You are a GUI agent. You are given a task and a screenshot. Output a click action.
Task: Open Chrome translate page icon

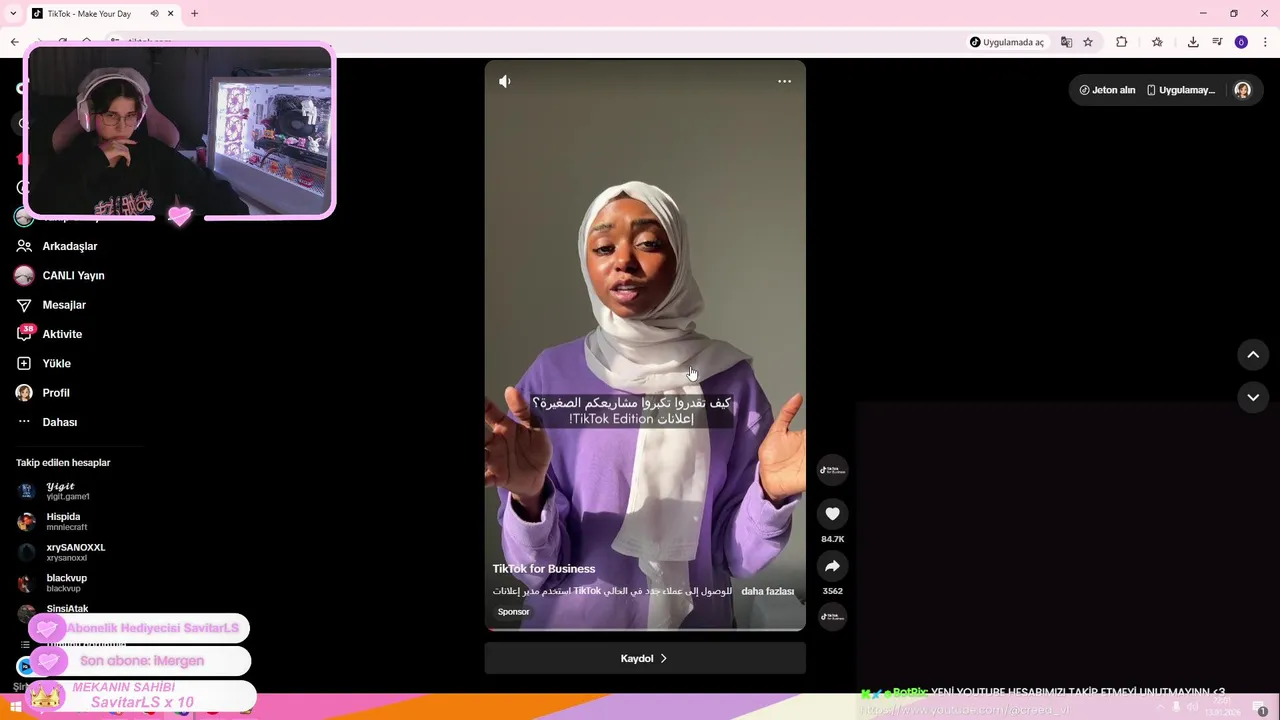pyautogui.click(x=1066, y=42)
